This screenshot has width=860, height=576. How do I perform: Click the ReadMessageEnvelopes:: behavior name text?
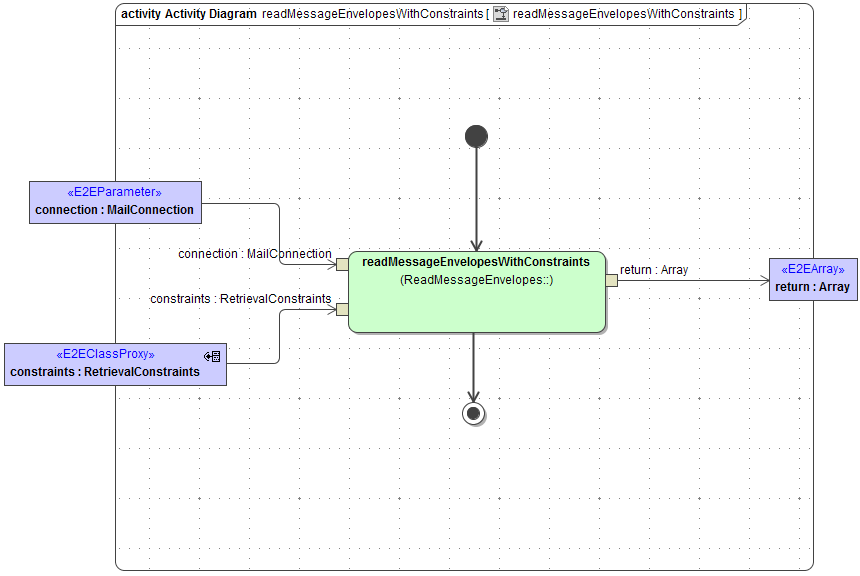[x=476, y=280]
